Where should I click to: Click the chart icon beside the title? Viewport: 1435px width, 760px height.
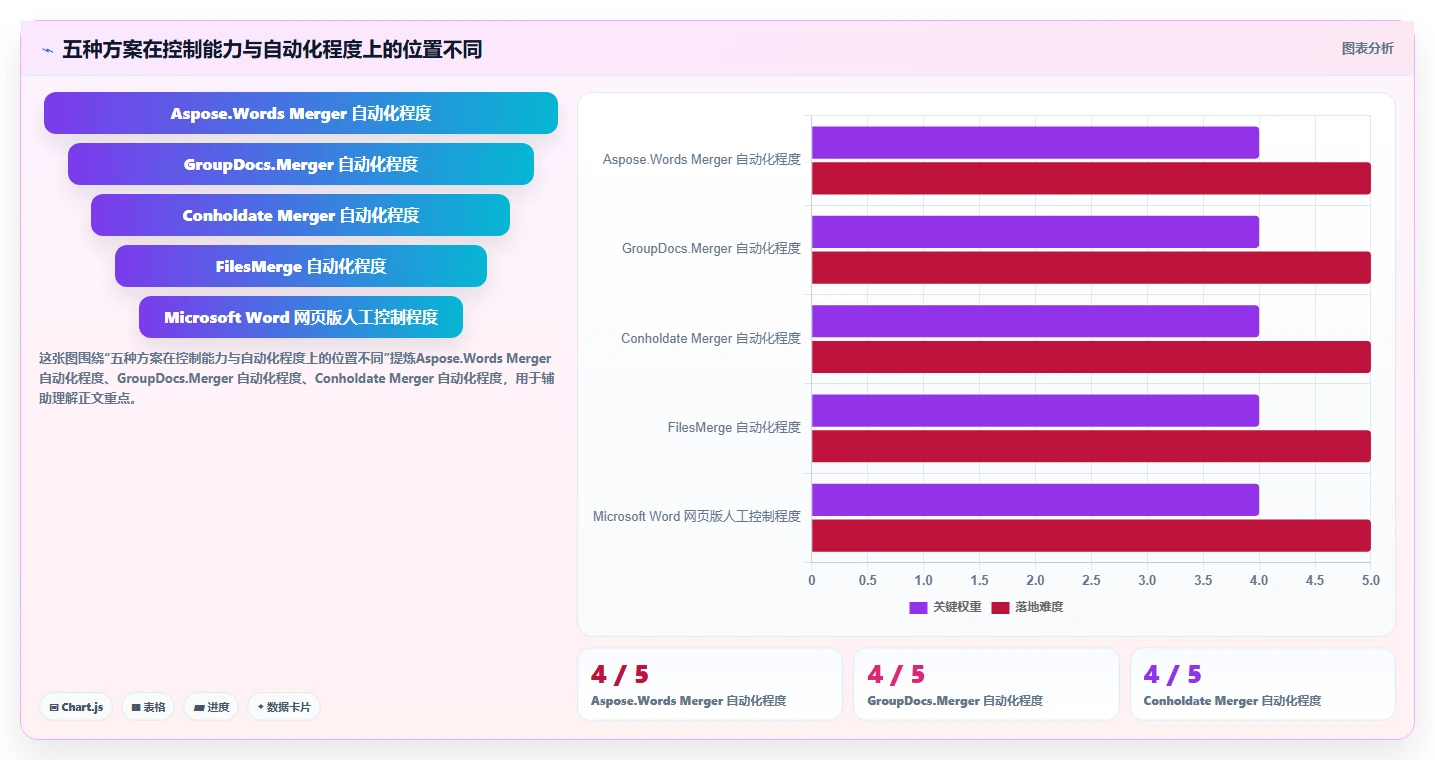47,50
